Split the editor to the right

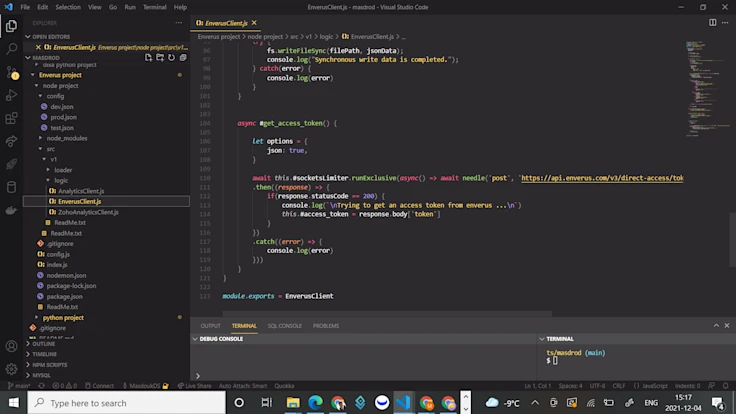[713, 23]
